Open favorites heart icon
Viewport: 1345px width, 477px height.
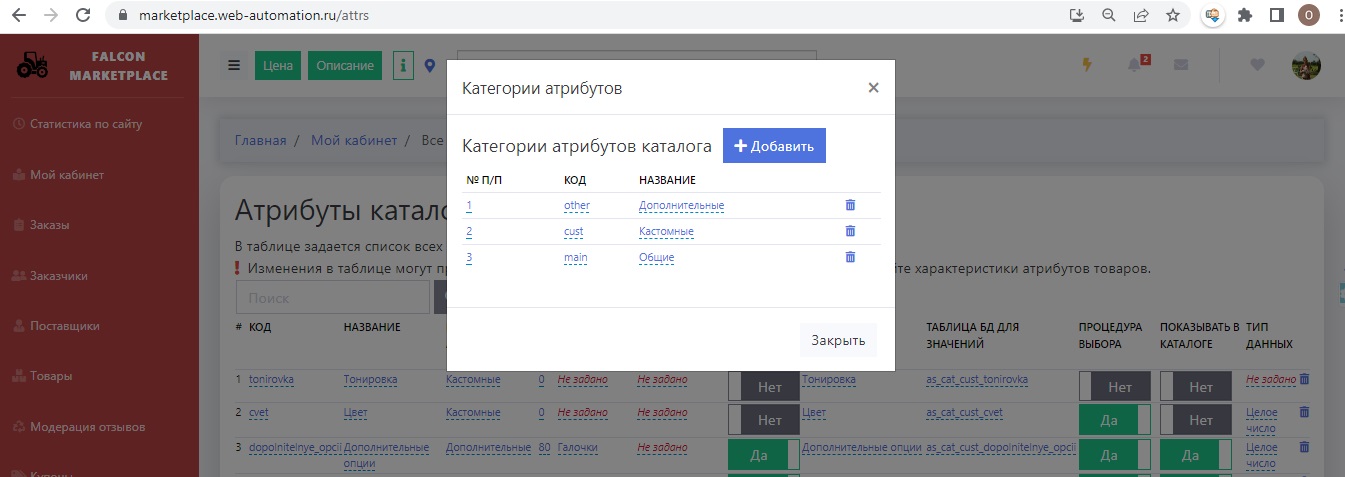[1258, 65]
